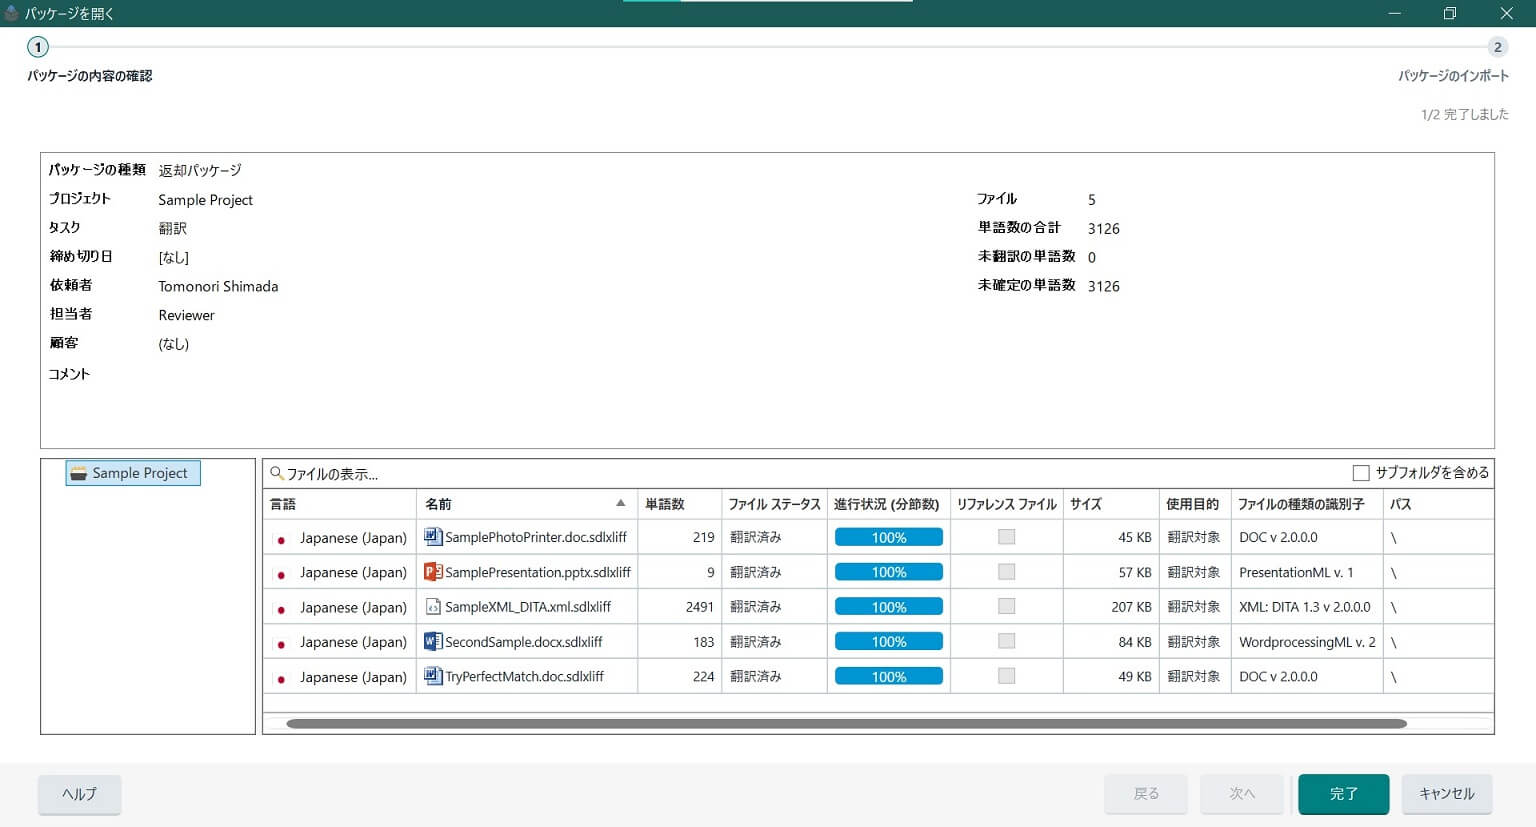Click the 100% progress bar for SampleXML_DITA

tap(888, 607)
